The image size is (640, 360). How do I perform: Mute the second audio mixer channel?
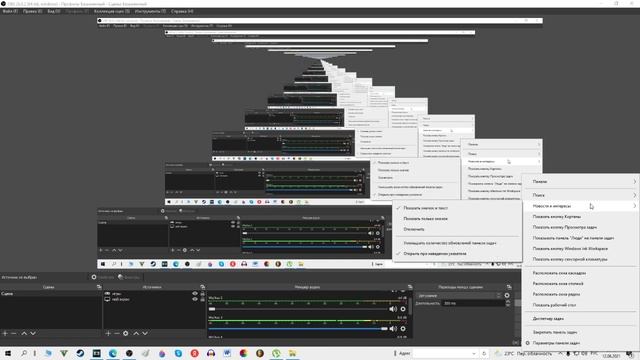coord(393,329)
